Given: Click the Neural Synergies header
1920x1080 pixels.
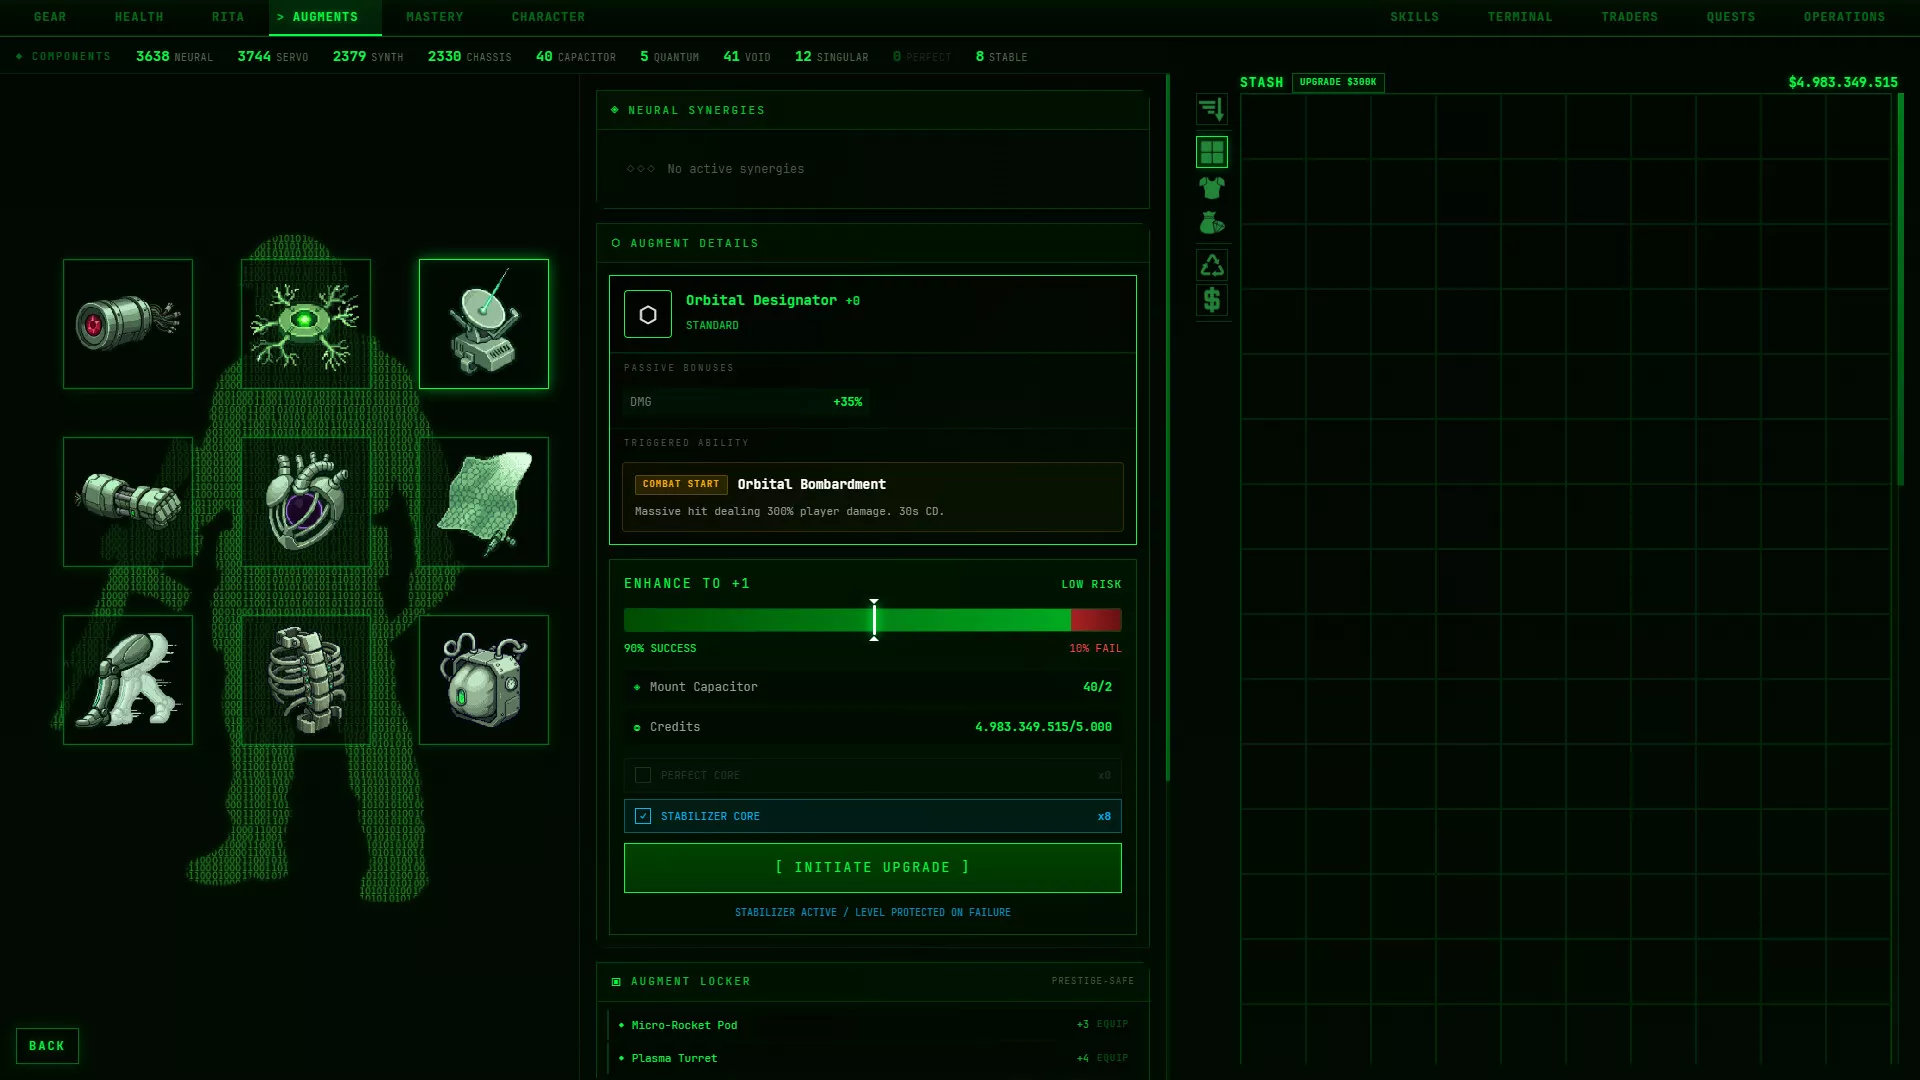Looking at the screenshot, I should (873, 110).
